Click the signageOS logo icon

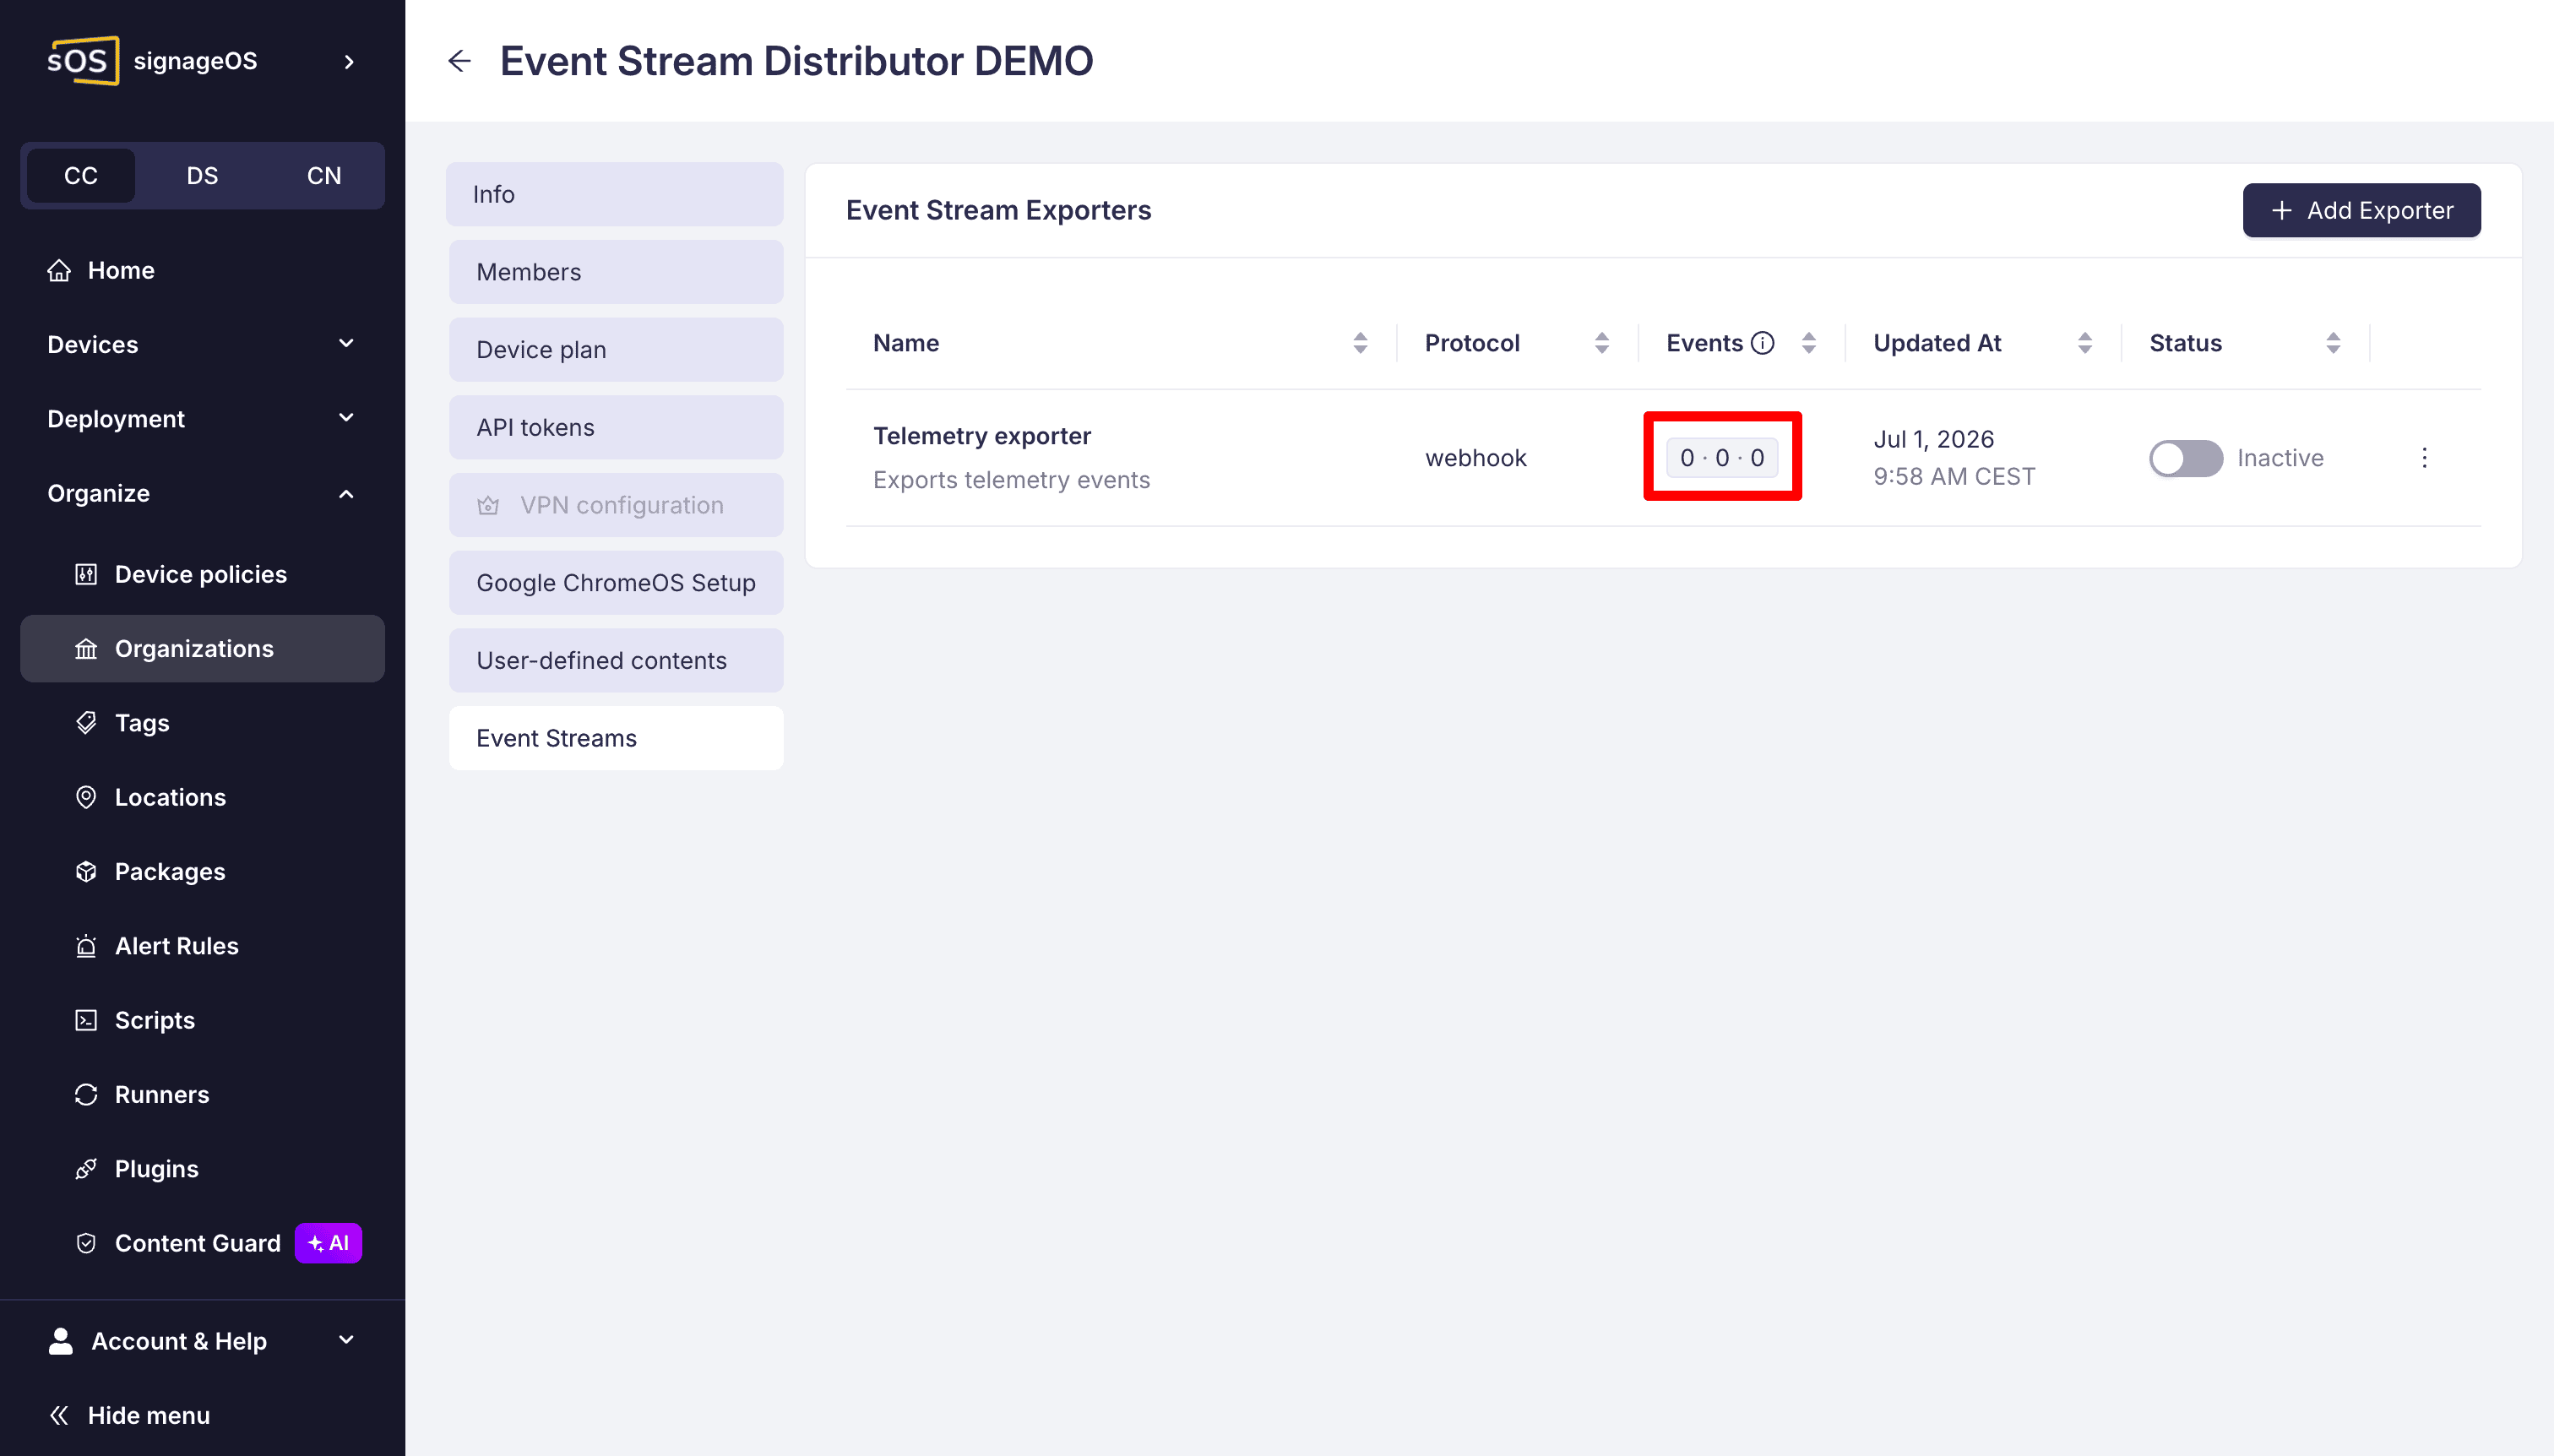point(83,60)
